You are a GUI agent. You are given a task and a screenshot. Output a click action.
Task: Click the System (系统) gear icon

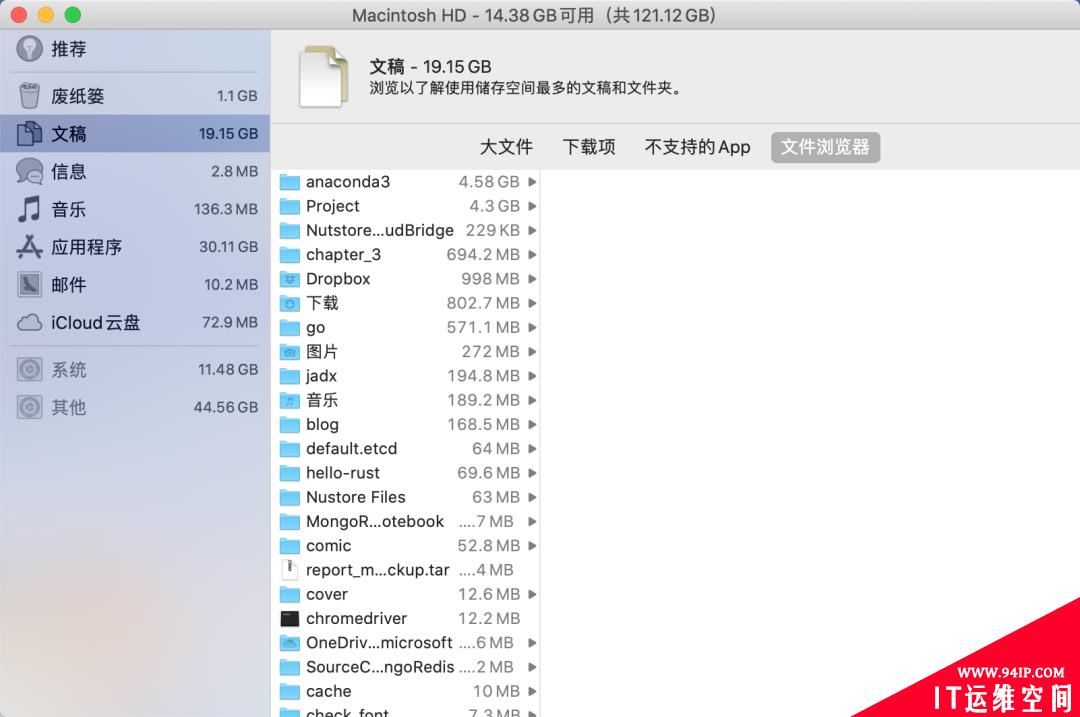coord(29,370)
